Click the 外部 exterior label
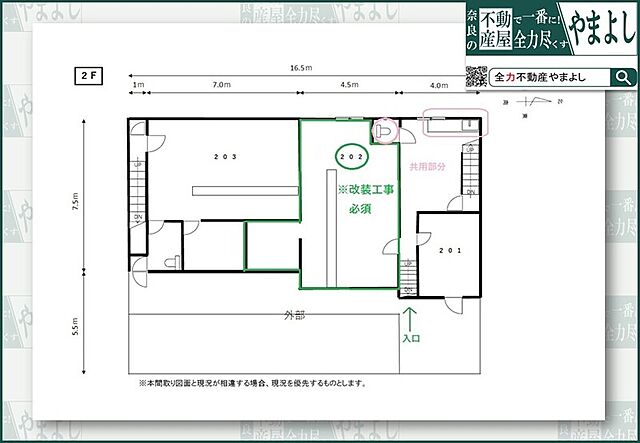The image size is (640, 443). click(x=295, y=315)
